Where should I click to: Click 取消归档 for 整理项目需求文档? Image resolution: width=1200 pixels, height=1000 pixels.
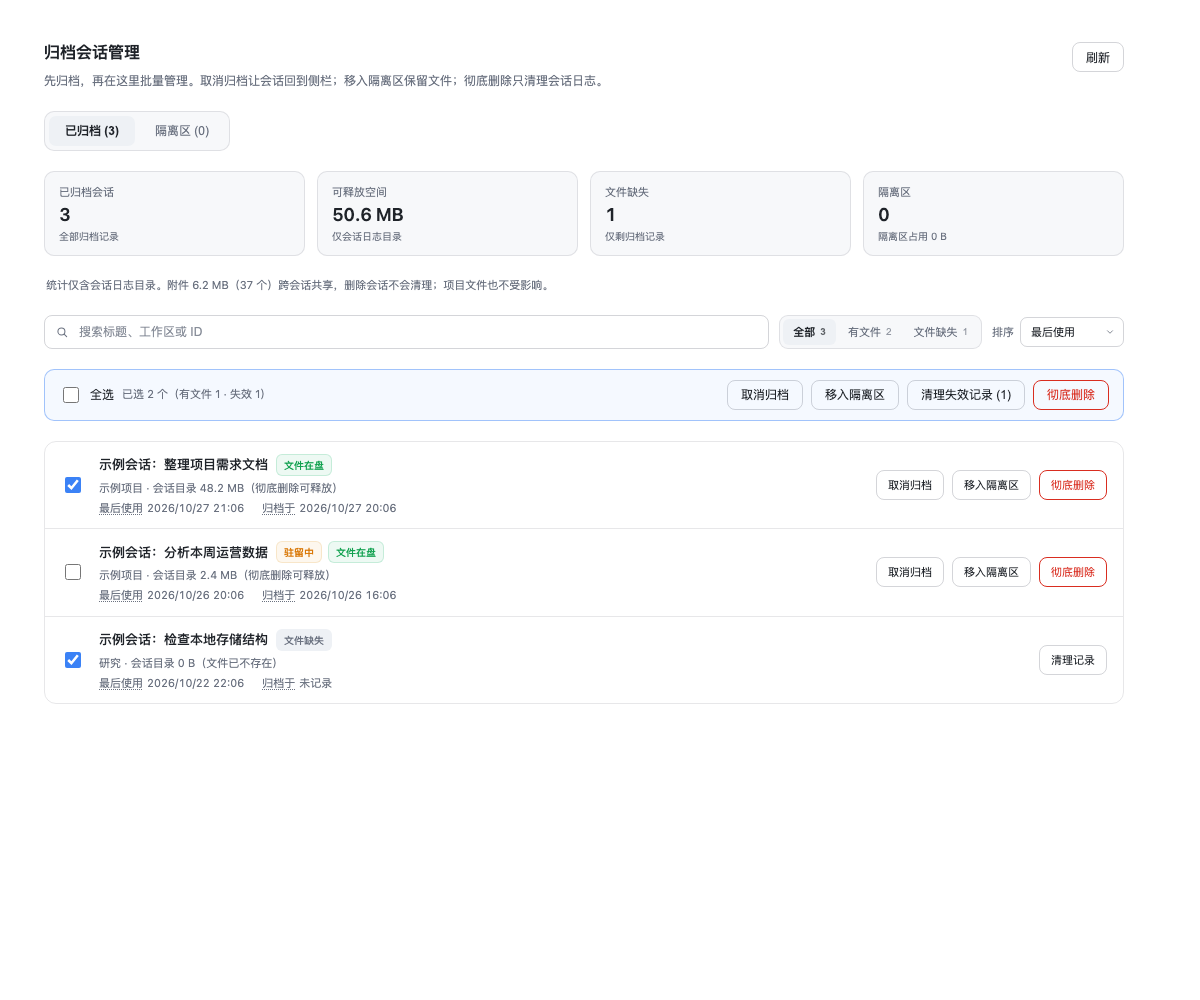[x=910, y=485]
